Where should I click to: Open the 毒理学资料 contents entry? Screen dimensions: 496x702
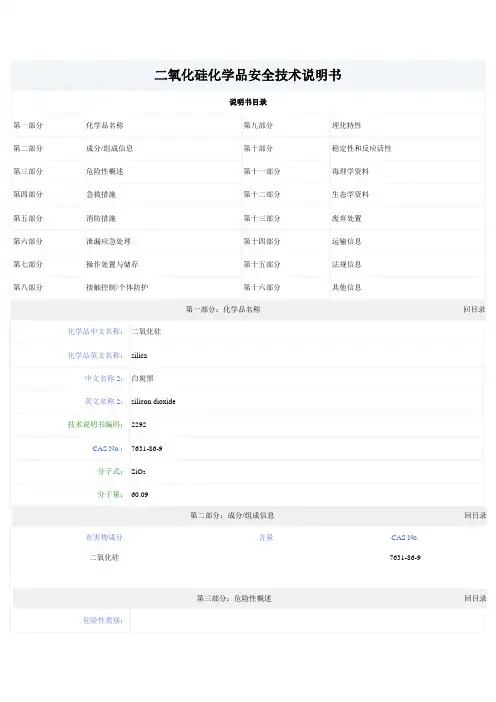point(351,171)
